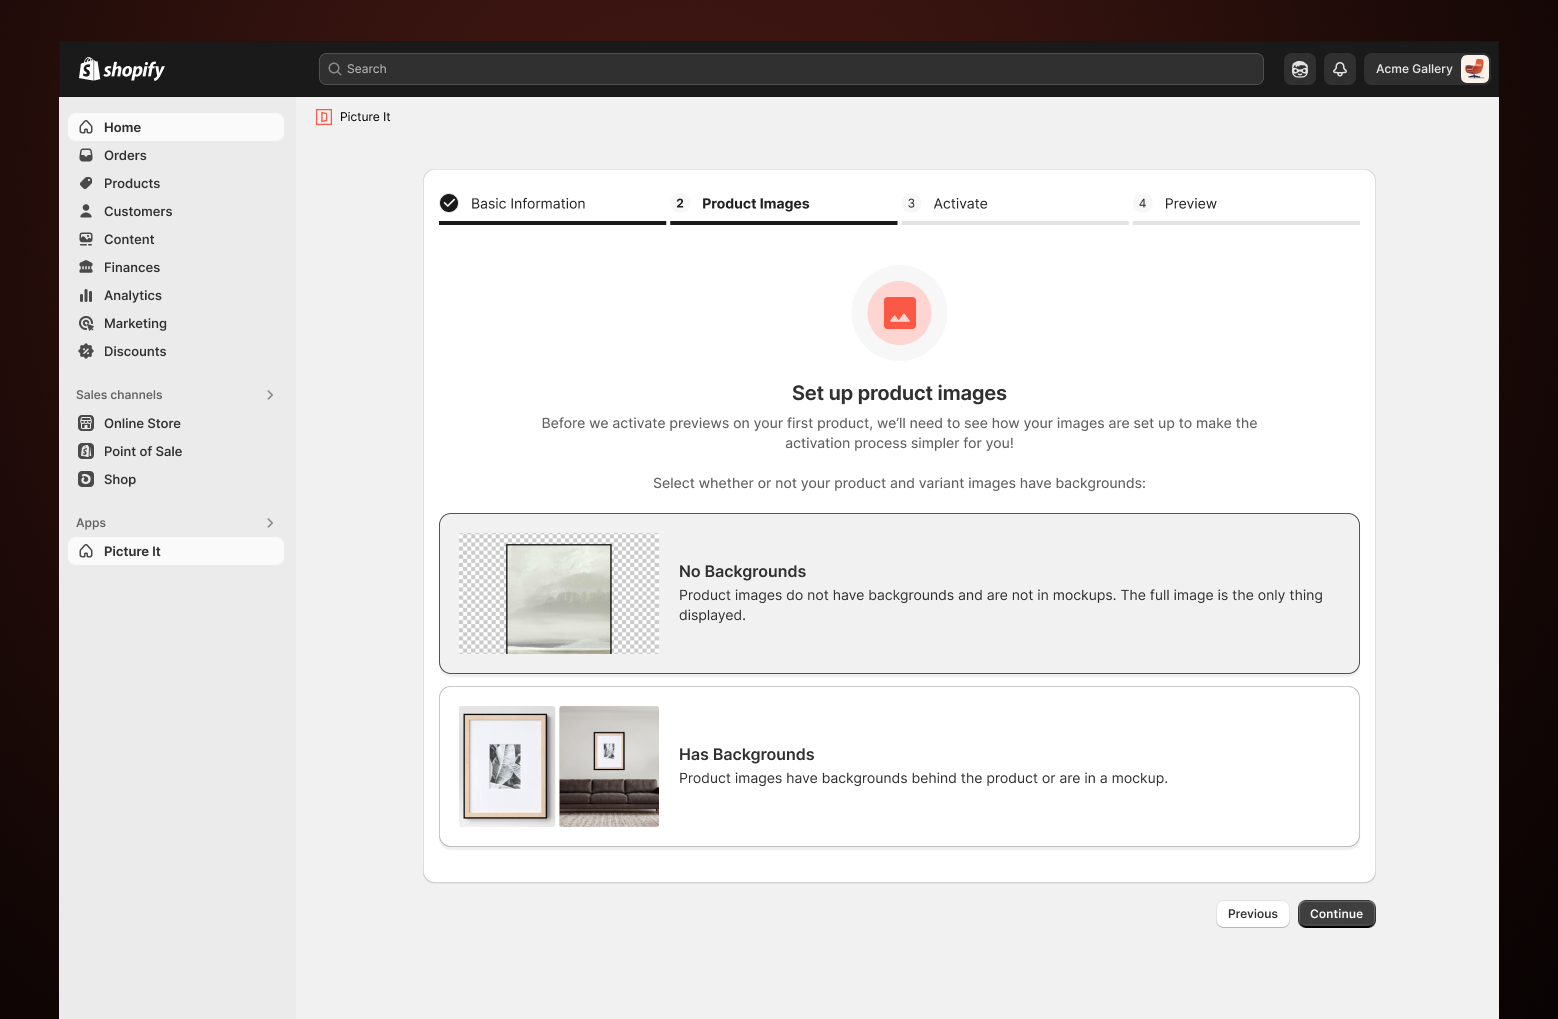Open the Online Store channel
Viewport: 1558px width, 1019px height.
(x=176, y=423)
